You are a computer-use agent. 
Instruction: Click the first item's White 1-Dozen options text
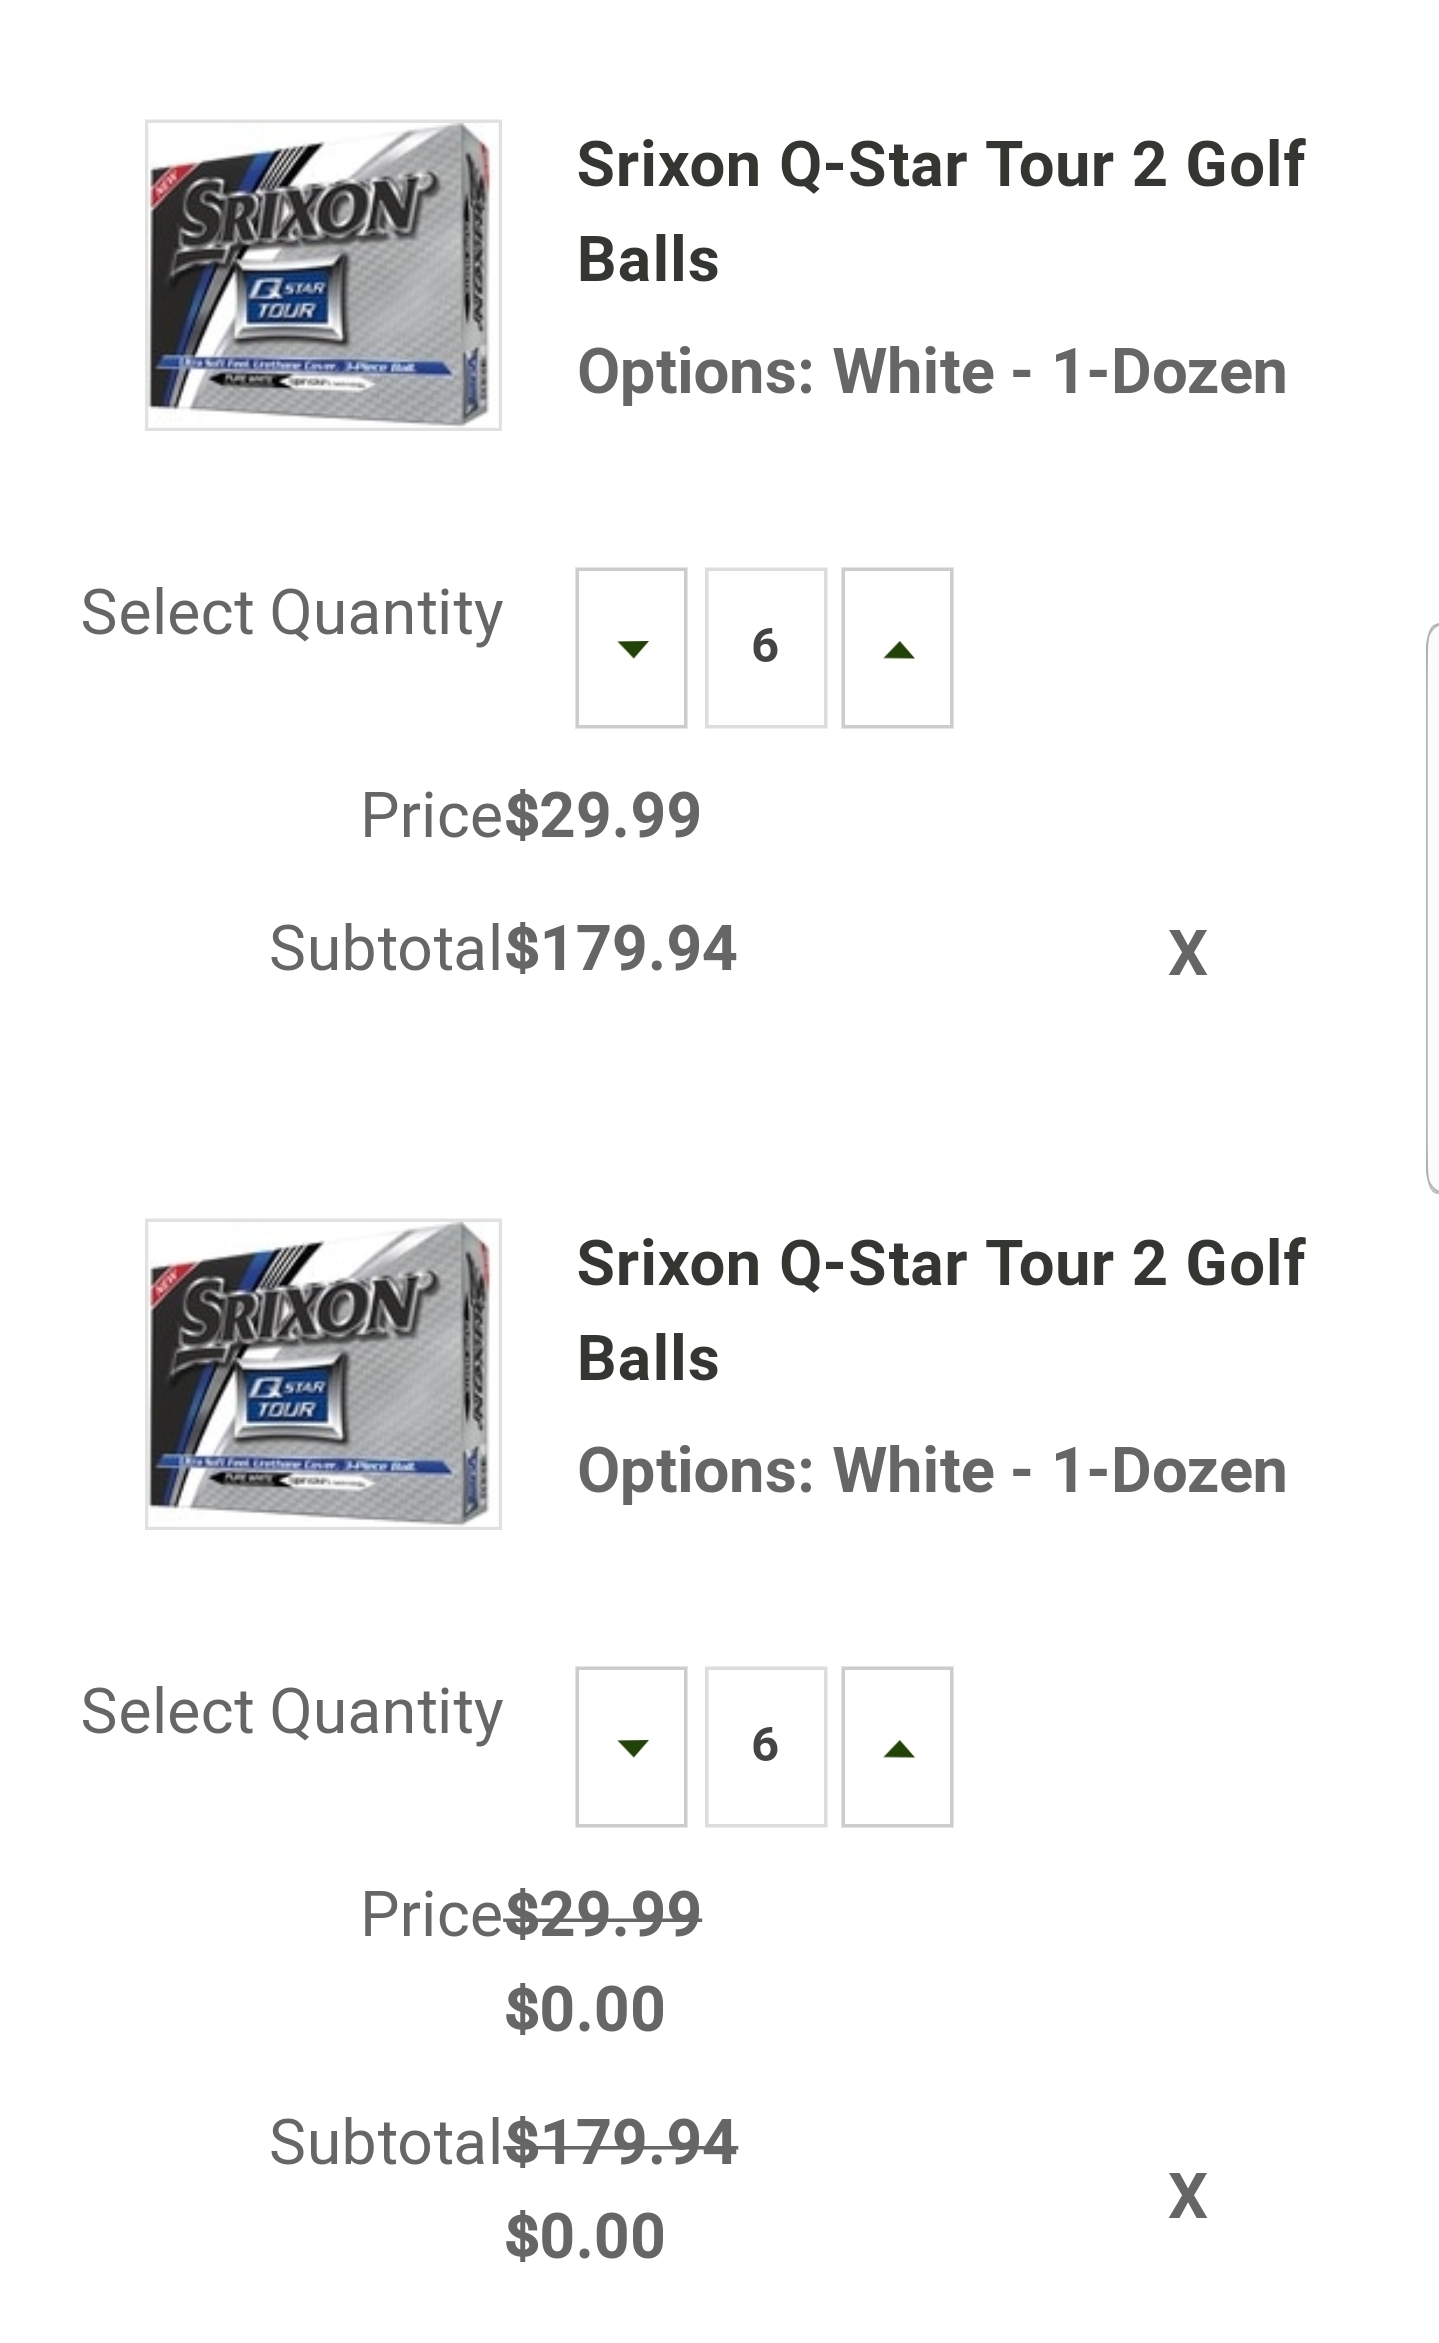(931, 372)
